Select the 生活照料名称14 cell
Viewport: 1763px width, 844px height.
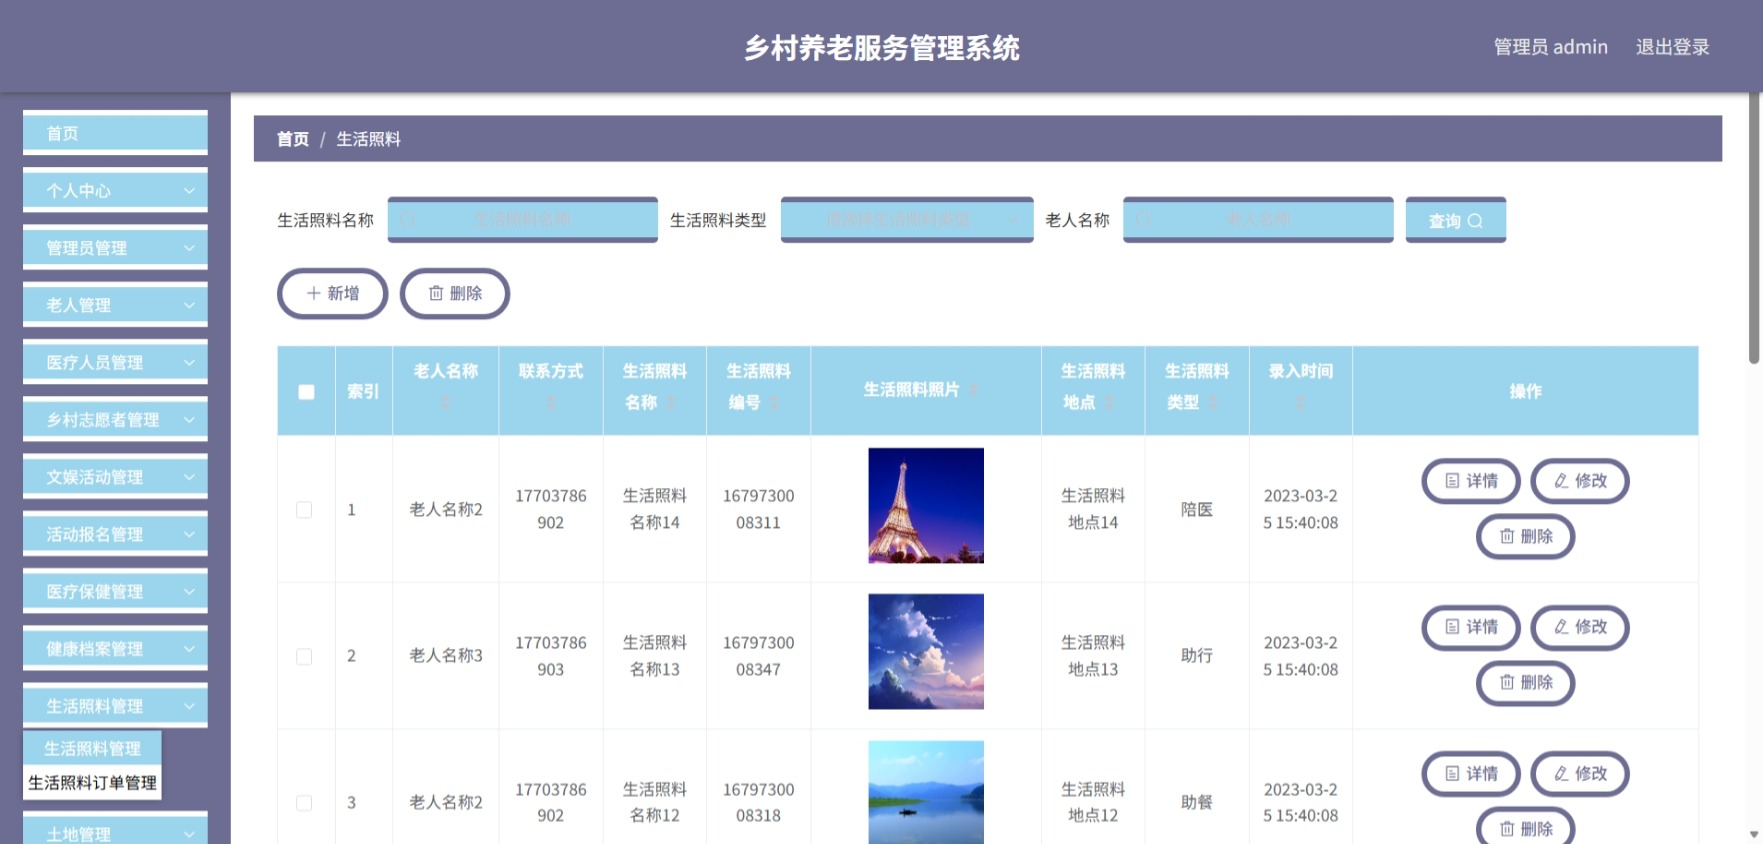point(655,509)
